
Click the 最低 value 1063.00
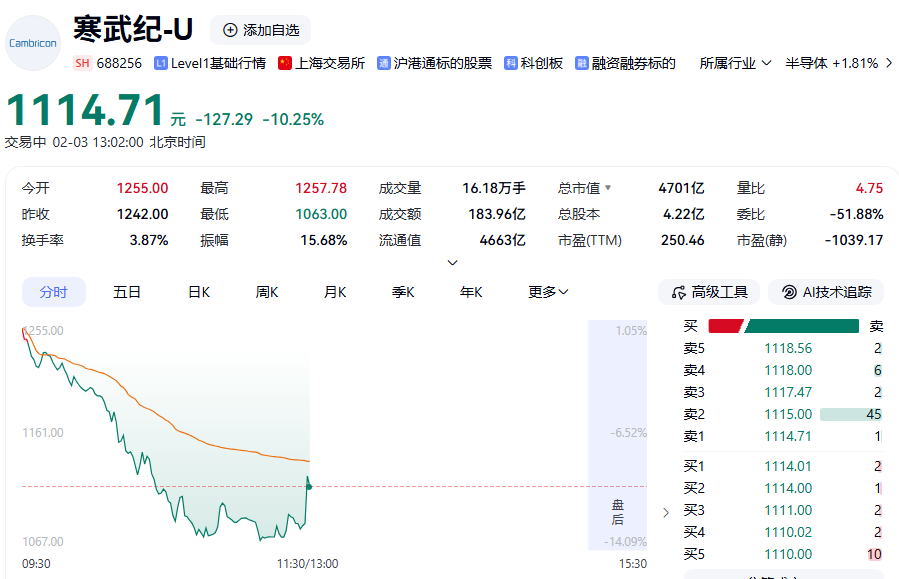pyautogui.click(x=321, y=214)
